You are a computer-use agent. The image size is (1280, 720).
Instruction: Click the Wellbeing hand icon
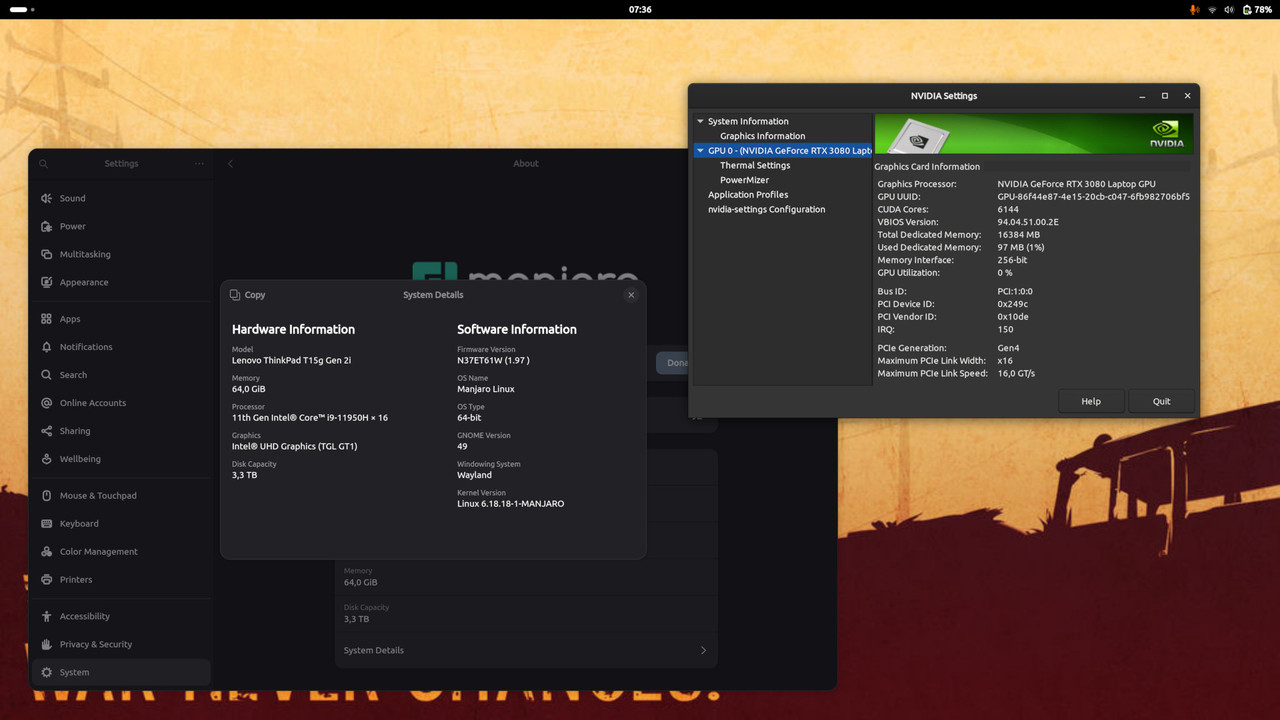46,459
